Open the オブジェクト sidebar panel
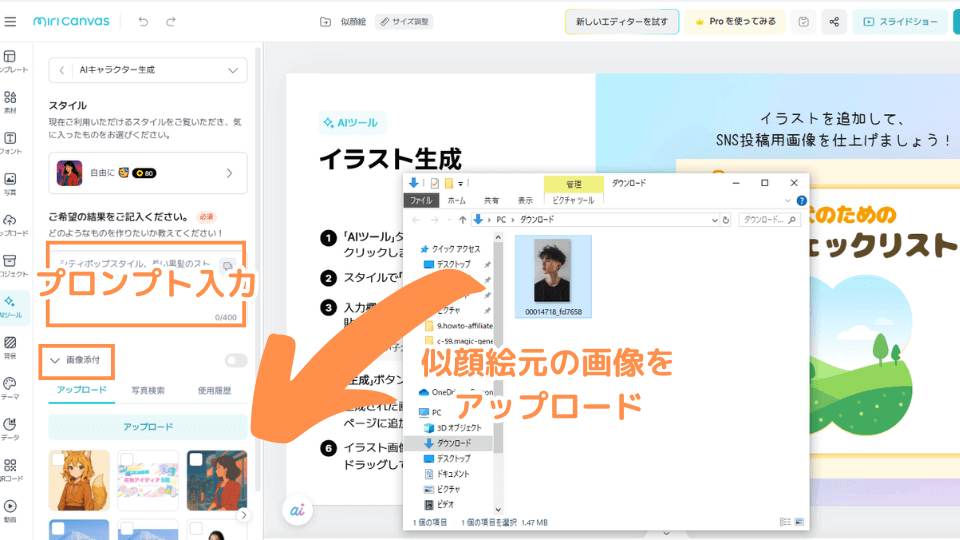 (10, 266)
